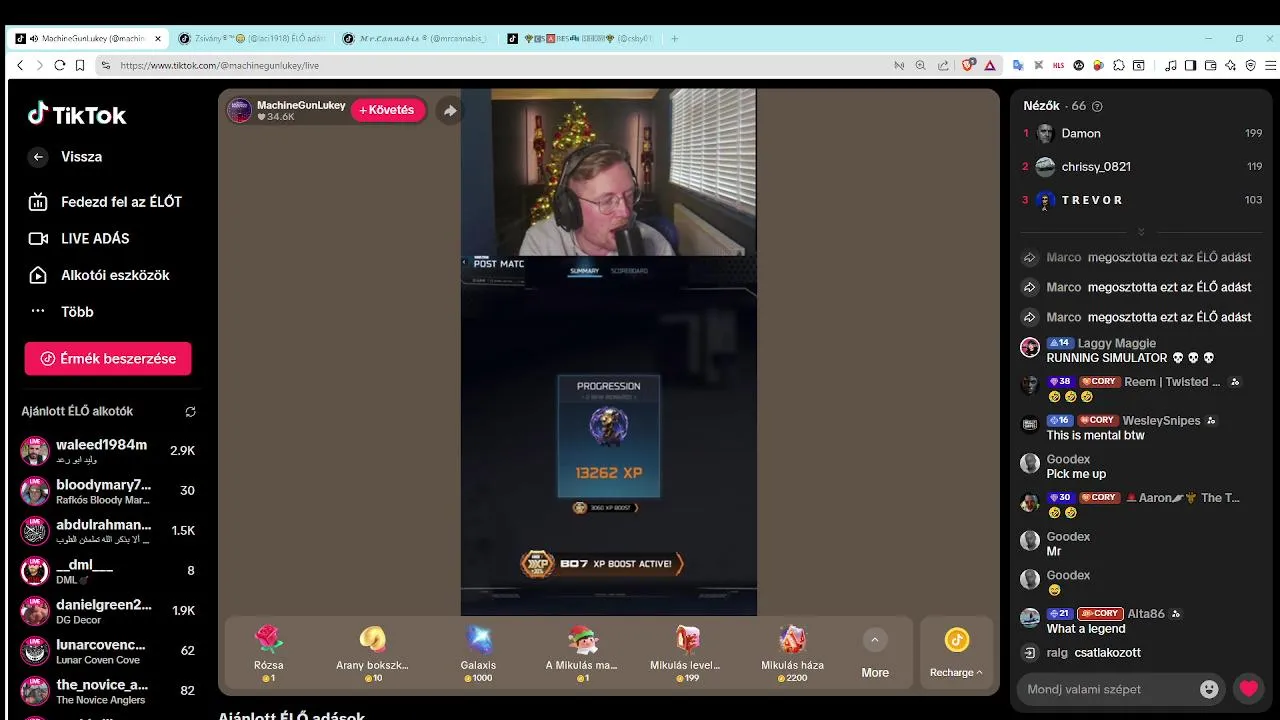Click browser forward button
The height and width of the screenshot is (720, 1280).
39,65
